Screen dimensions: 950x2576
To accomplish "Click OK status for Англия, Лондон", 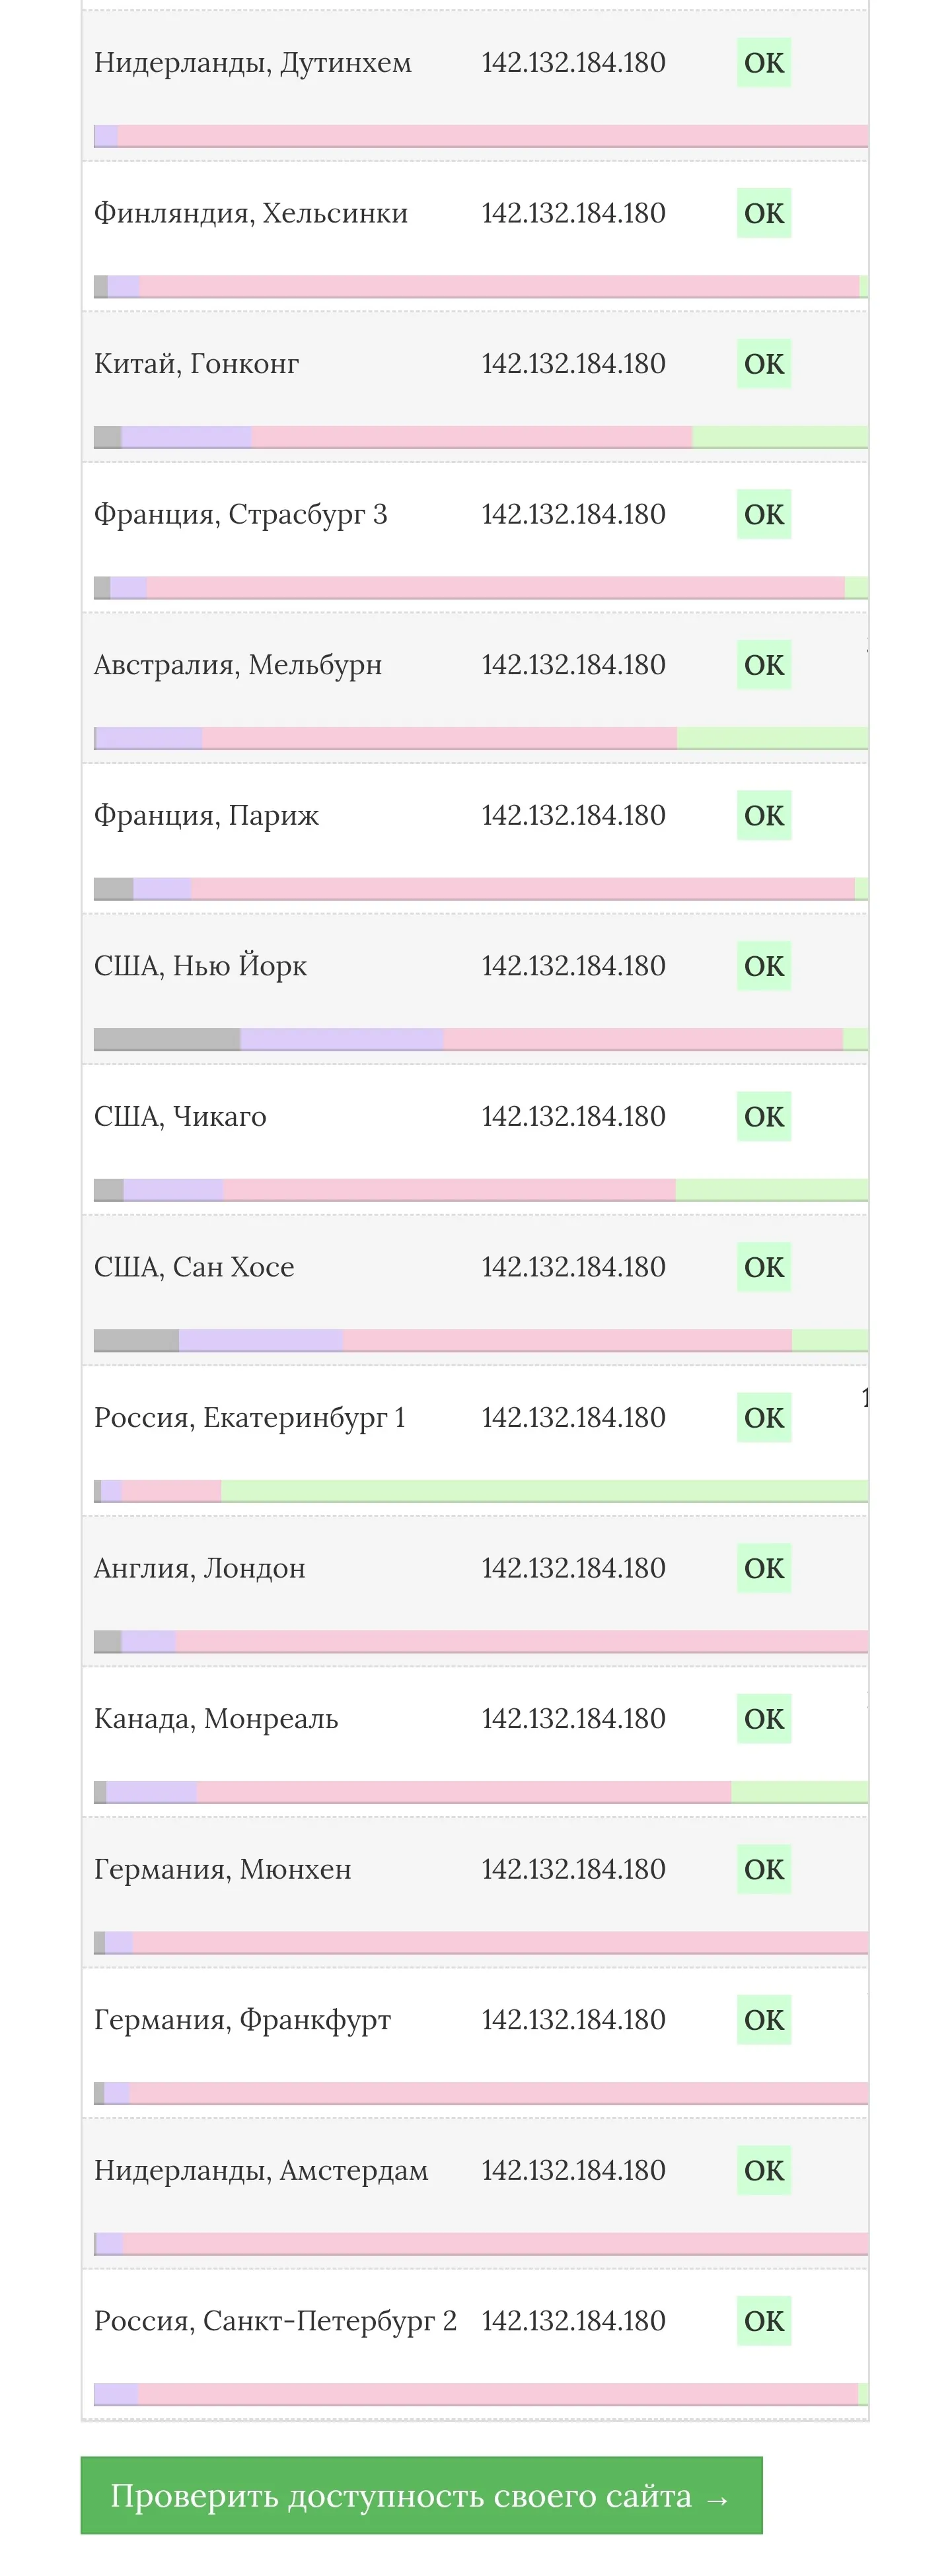I will pyautogui.click(x=764, y=1568).
